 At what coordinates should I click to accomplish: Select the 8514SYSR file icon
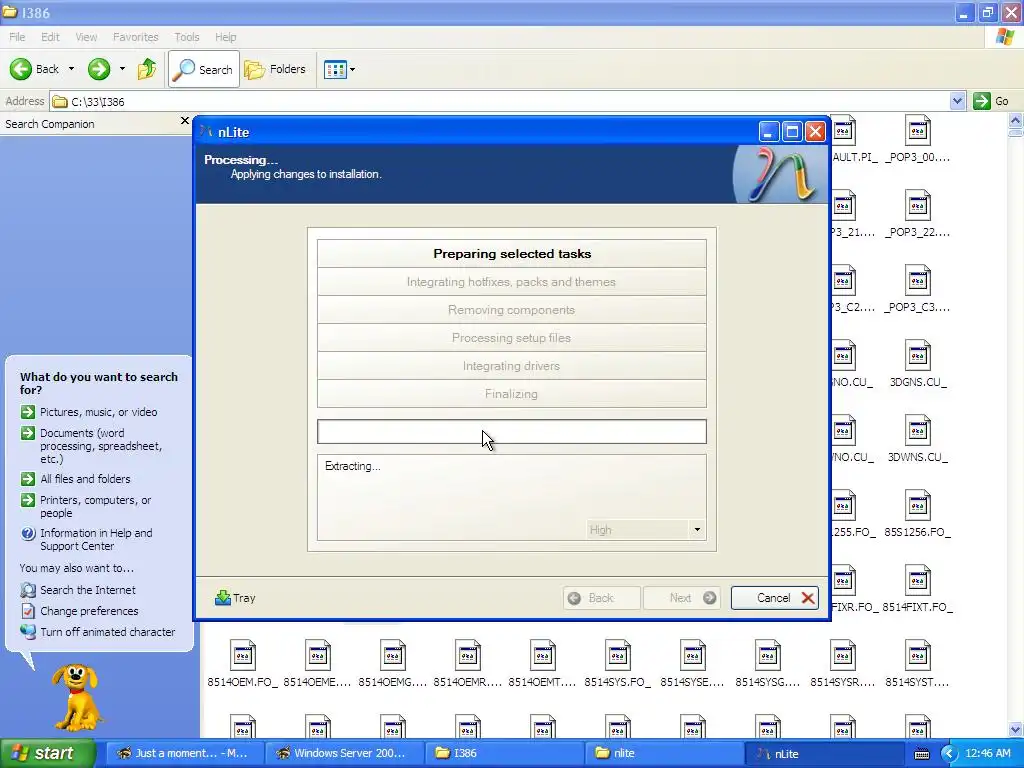click(x=843, y=656)
